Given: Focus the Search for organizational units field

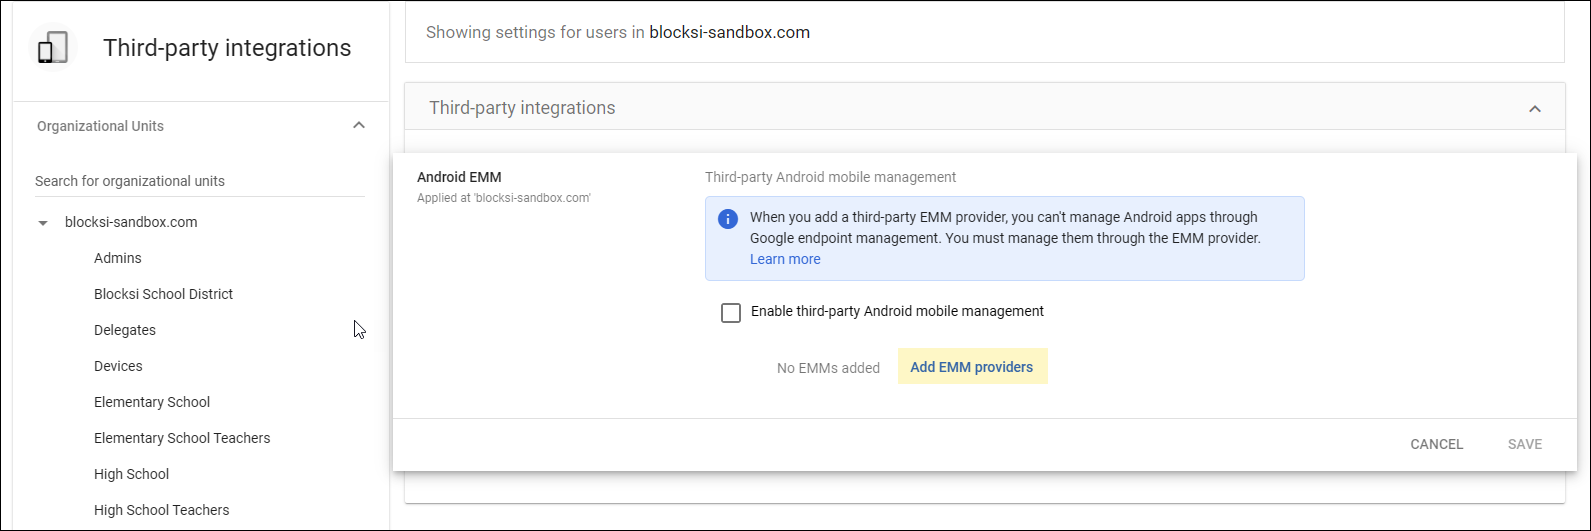Looking at the screenshot, I should (x=200, y=181).
